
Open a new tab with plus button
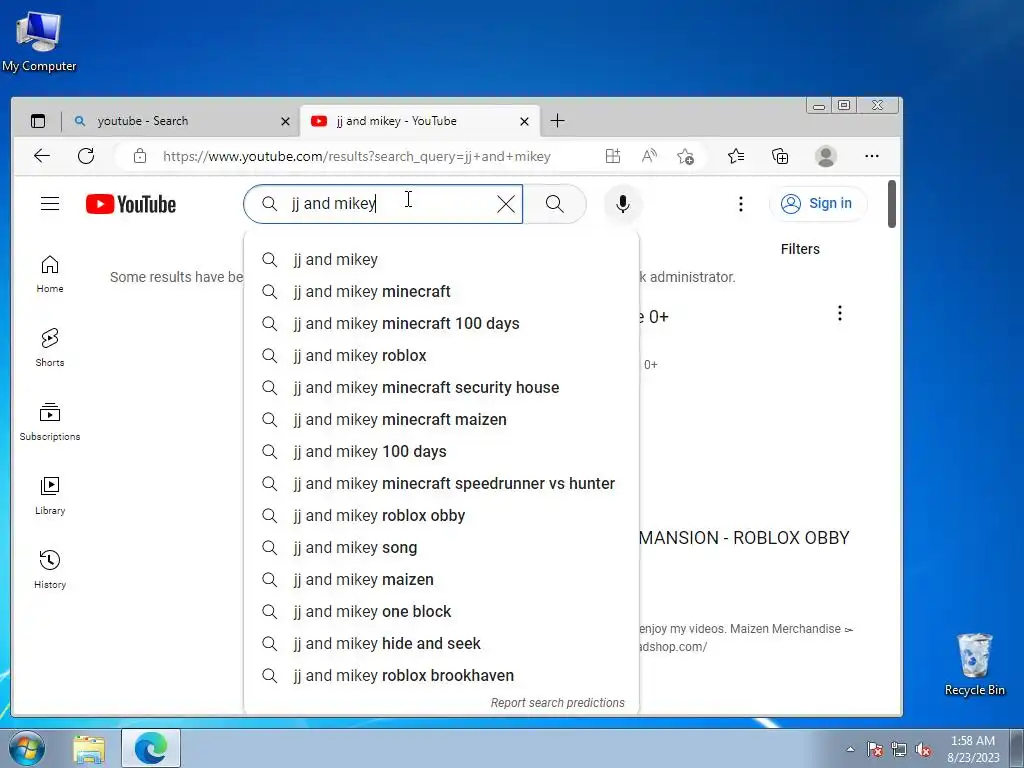click(557, 121)
